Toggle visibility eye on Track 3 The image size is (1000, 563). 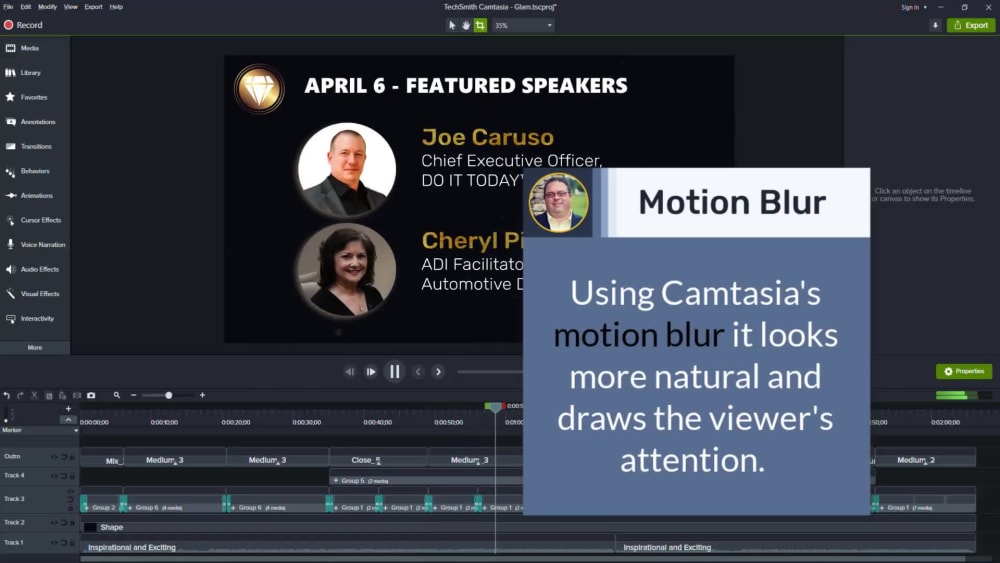[x=71, y=492]
